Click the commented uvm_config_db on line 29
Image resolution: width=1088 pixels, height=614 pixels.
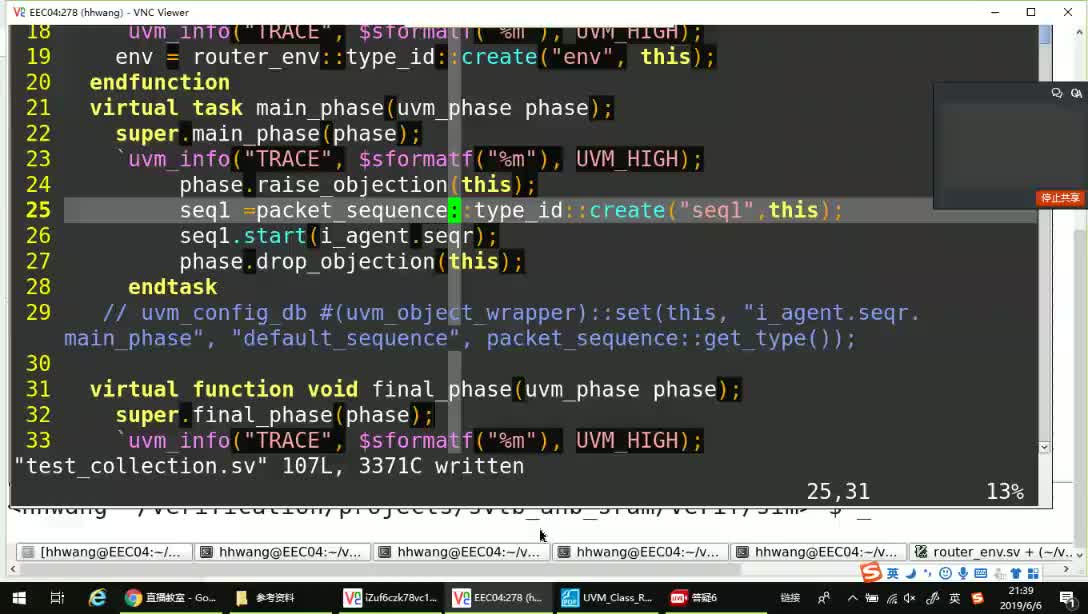(223, 313)
